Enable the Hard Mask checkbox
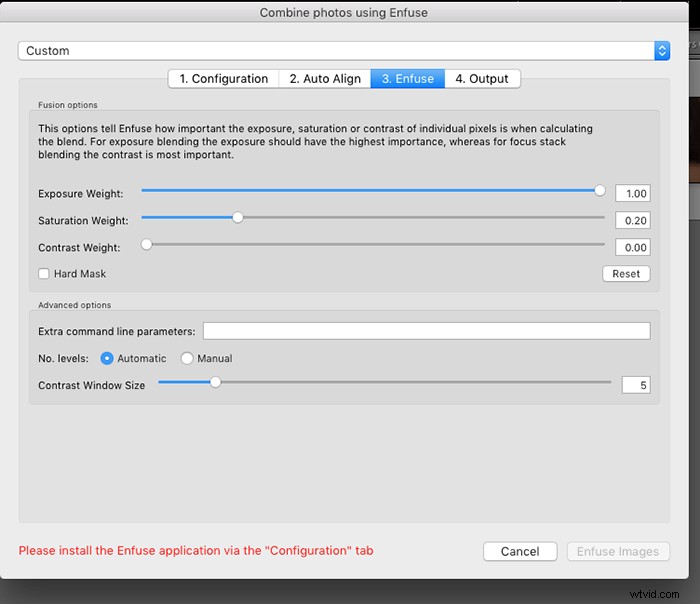Image resolution: width=700 pixels, height=604 pixels. point(44,274)
